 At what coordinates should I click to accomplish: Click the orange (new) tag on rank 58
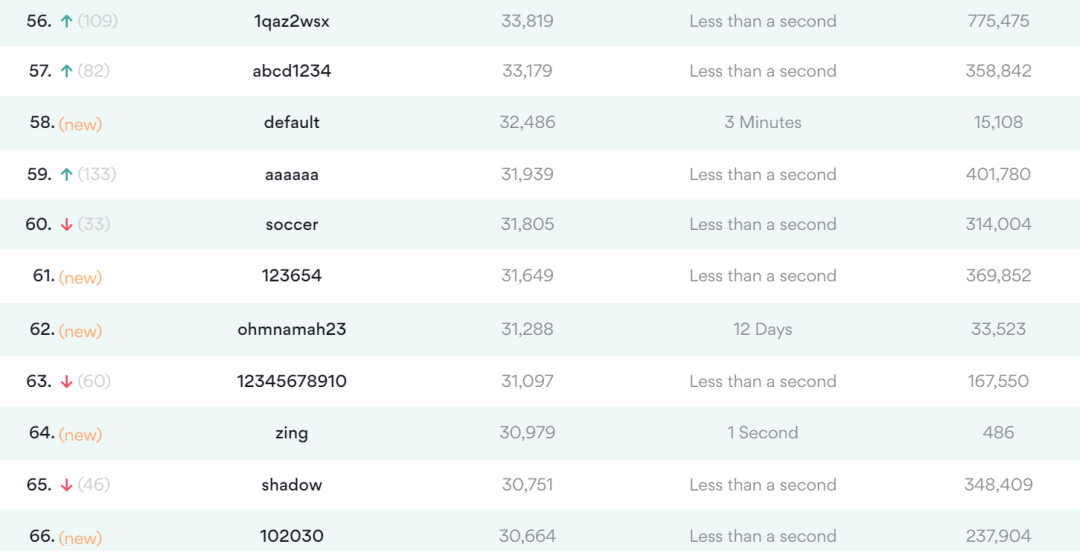click(80, 124)
